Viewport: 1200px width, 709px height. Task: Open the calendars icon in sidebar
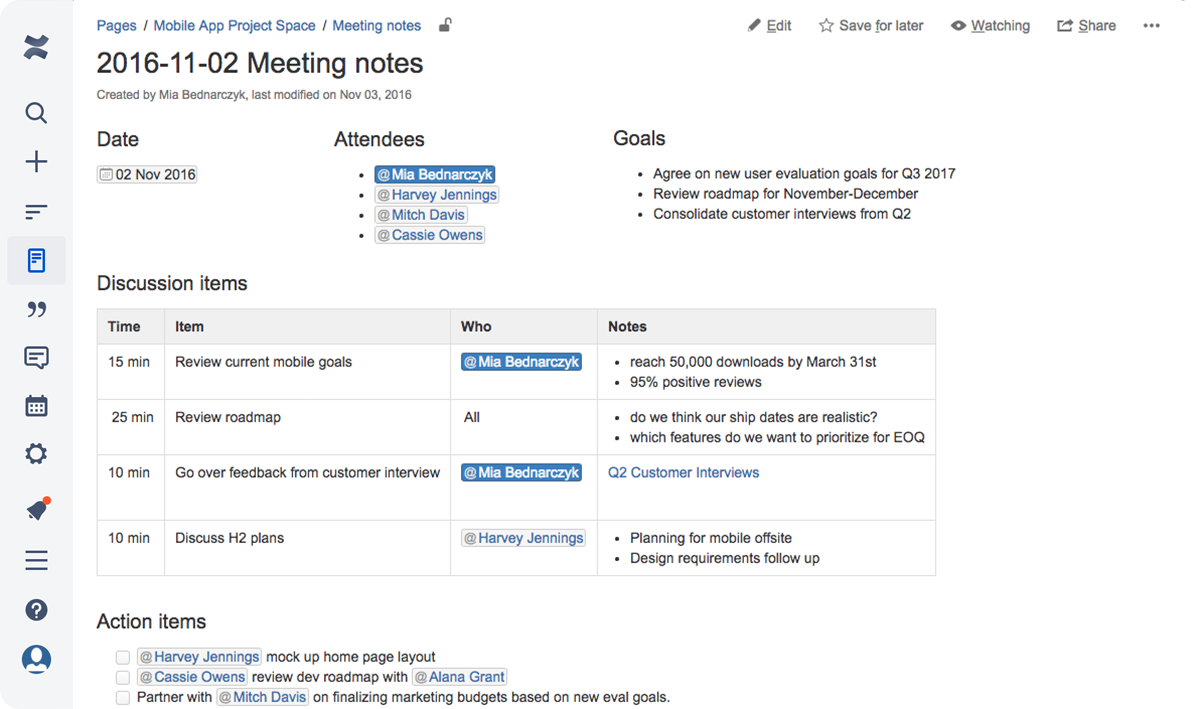pos(36,405)
